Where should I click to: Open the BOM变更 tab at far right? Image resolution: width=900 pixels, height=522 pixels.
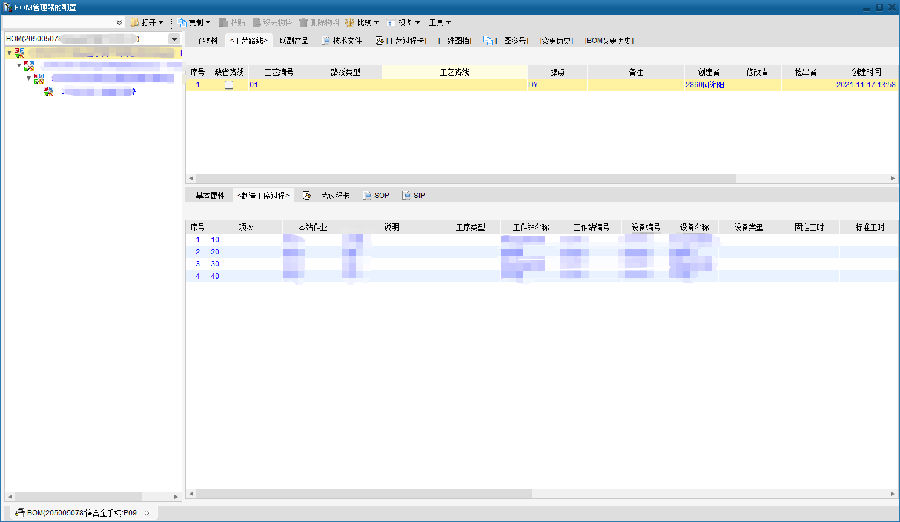[609, 40]
